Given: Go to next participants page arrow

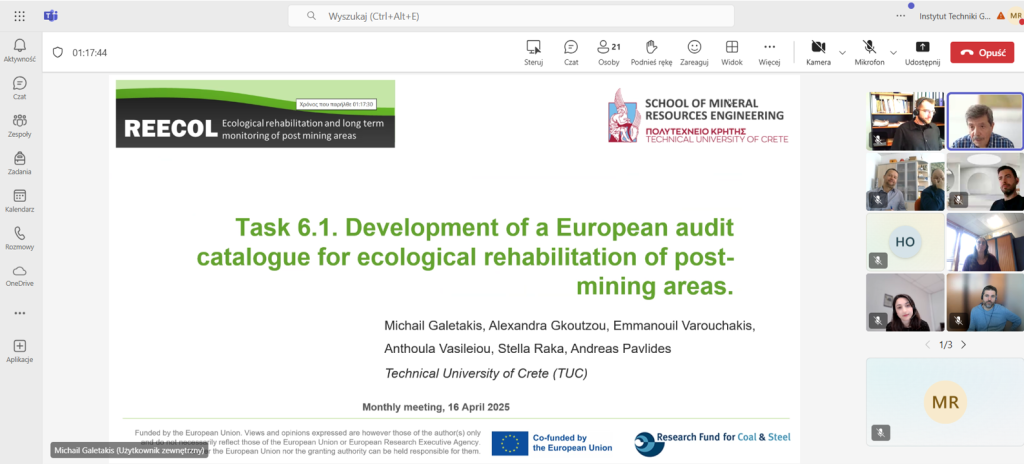Looking at the screenshot, I should (963, 344).
